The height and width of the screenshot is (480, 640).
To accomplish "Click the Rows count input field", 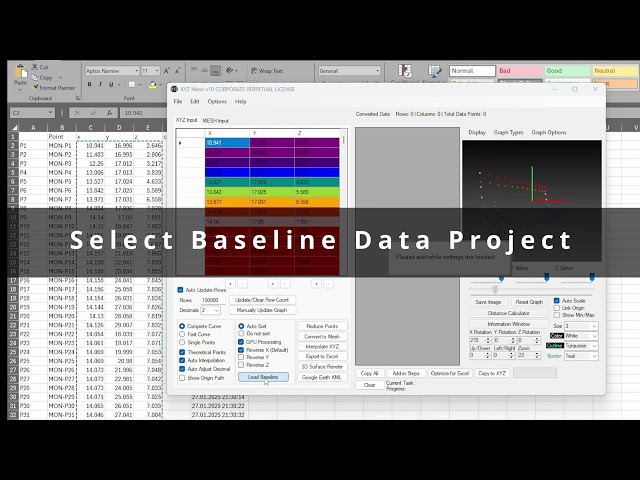I will (x=213, y=300).
